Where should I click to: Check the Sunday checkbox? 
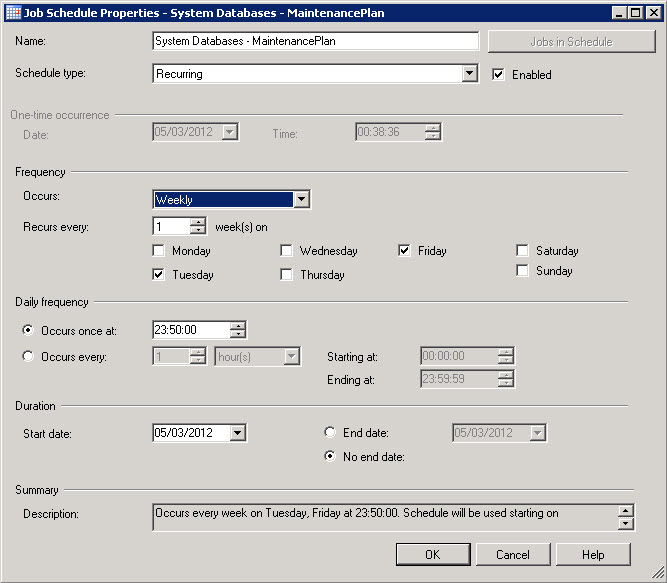pos(522,270)
